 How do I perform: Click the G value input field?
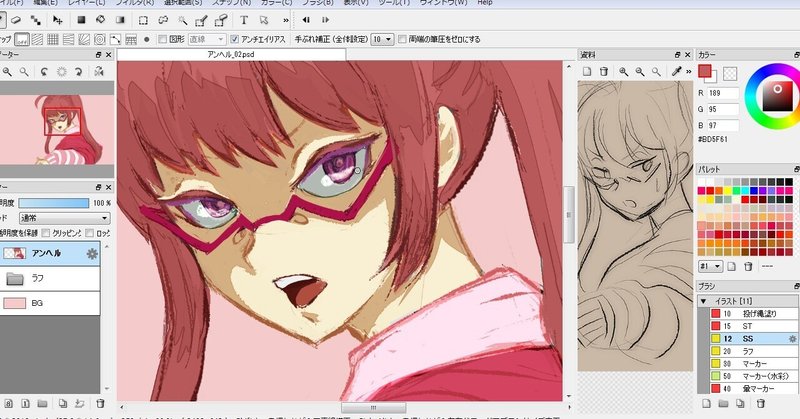pyautogui.click(x=723, y=109)
